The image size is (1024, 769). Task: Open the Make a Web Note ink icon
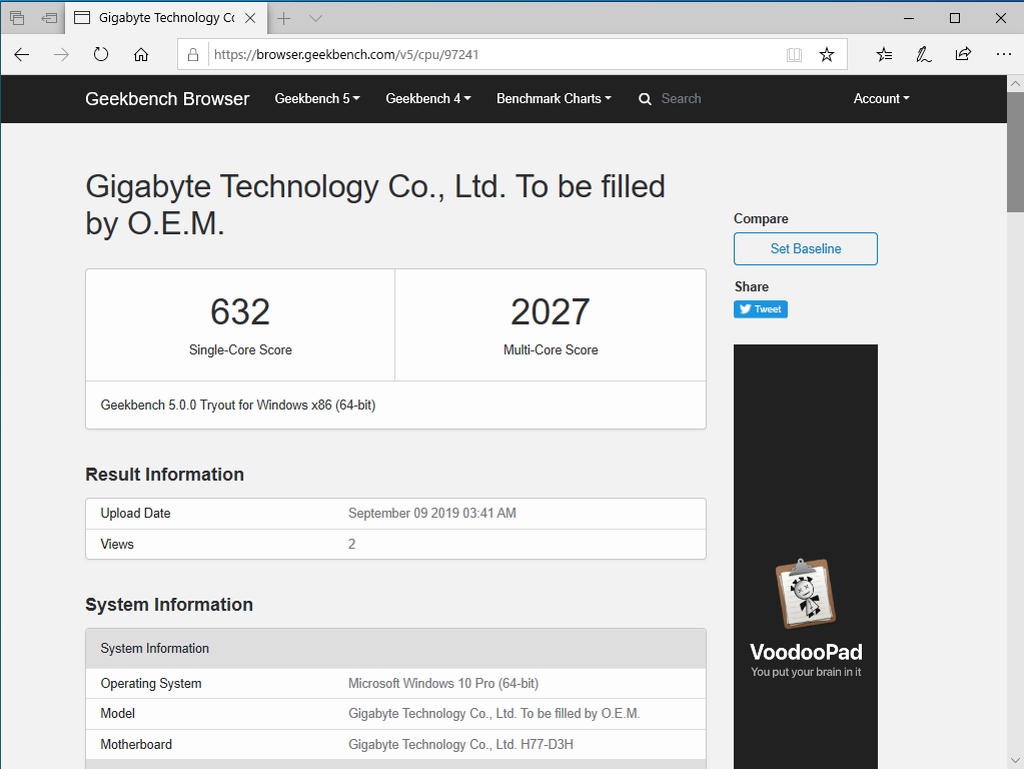[x=923, y=55]
